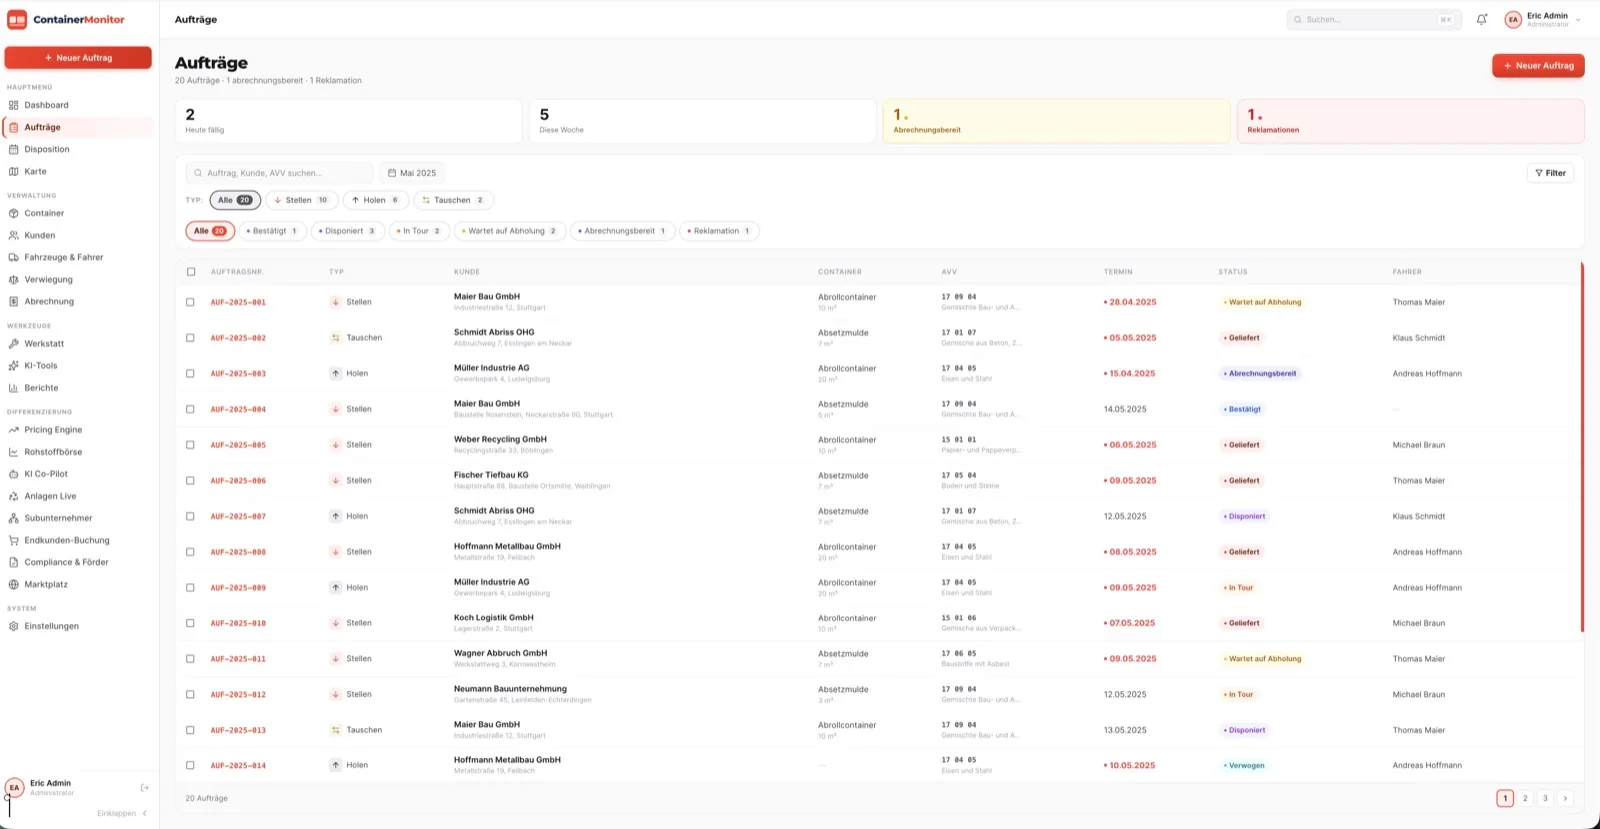Open the AUF-2025-005 order link
The image size is (1600, 829).
point(238,445)
